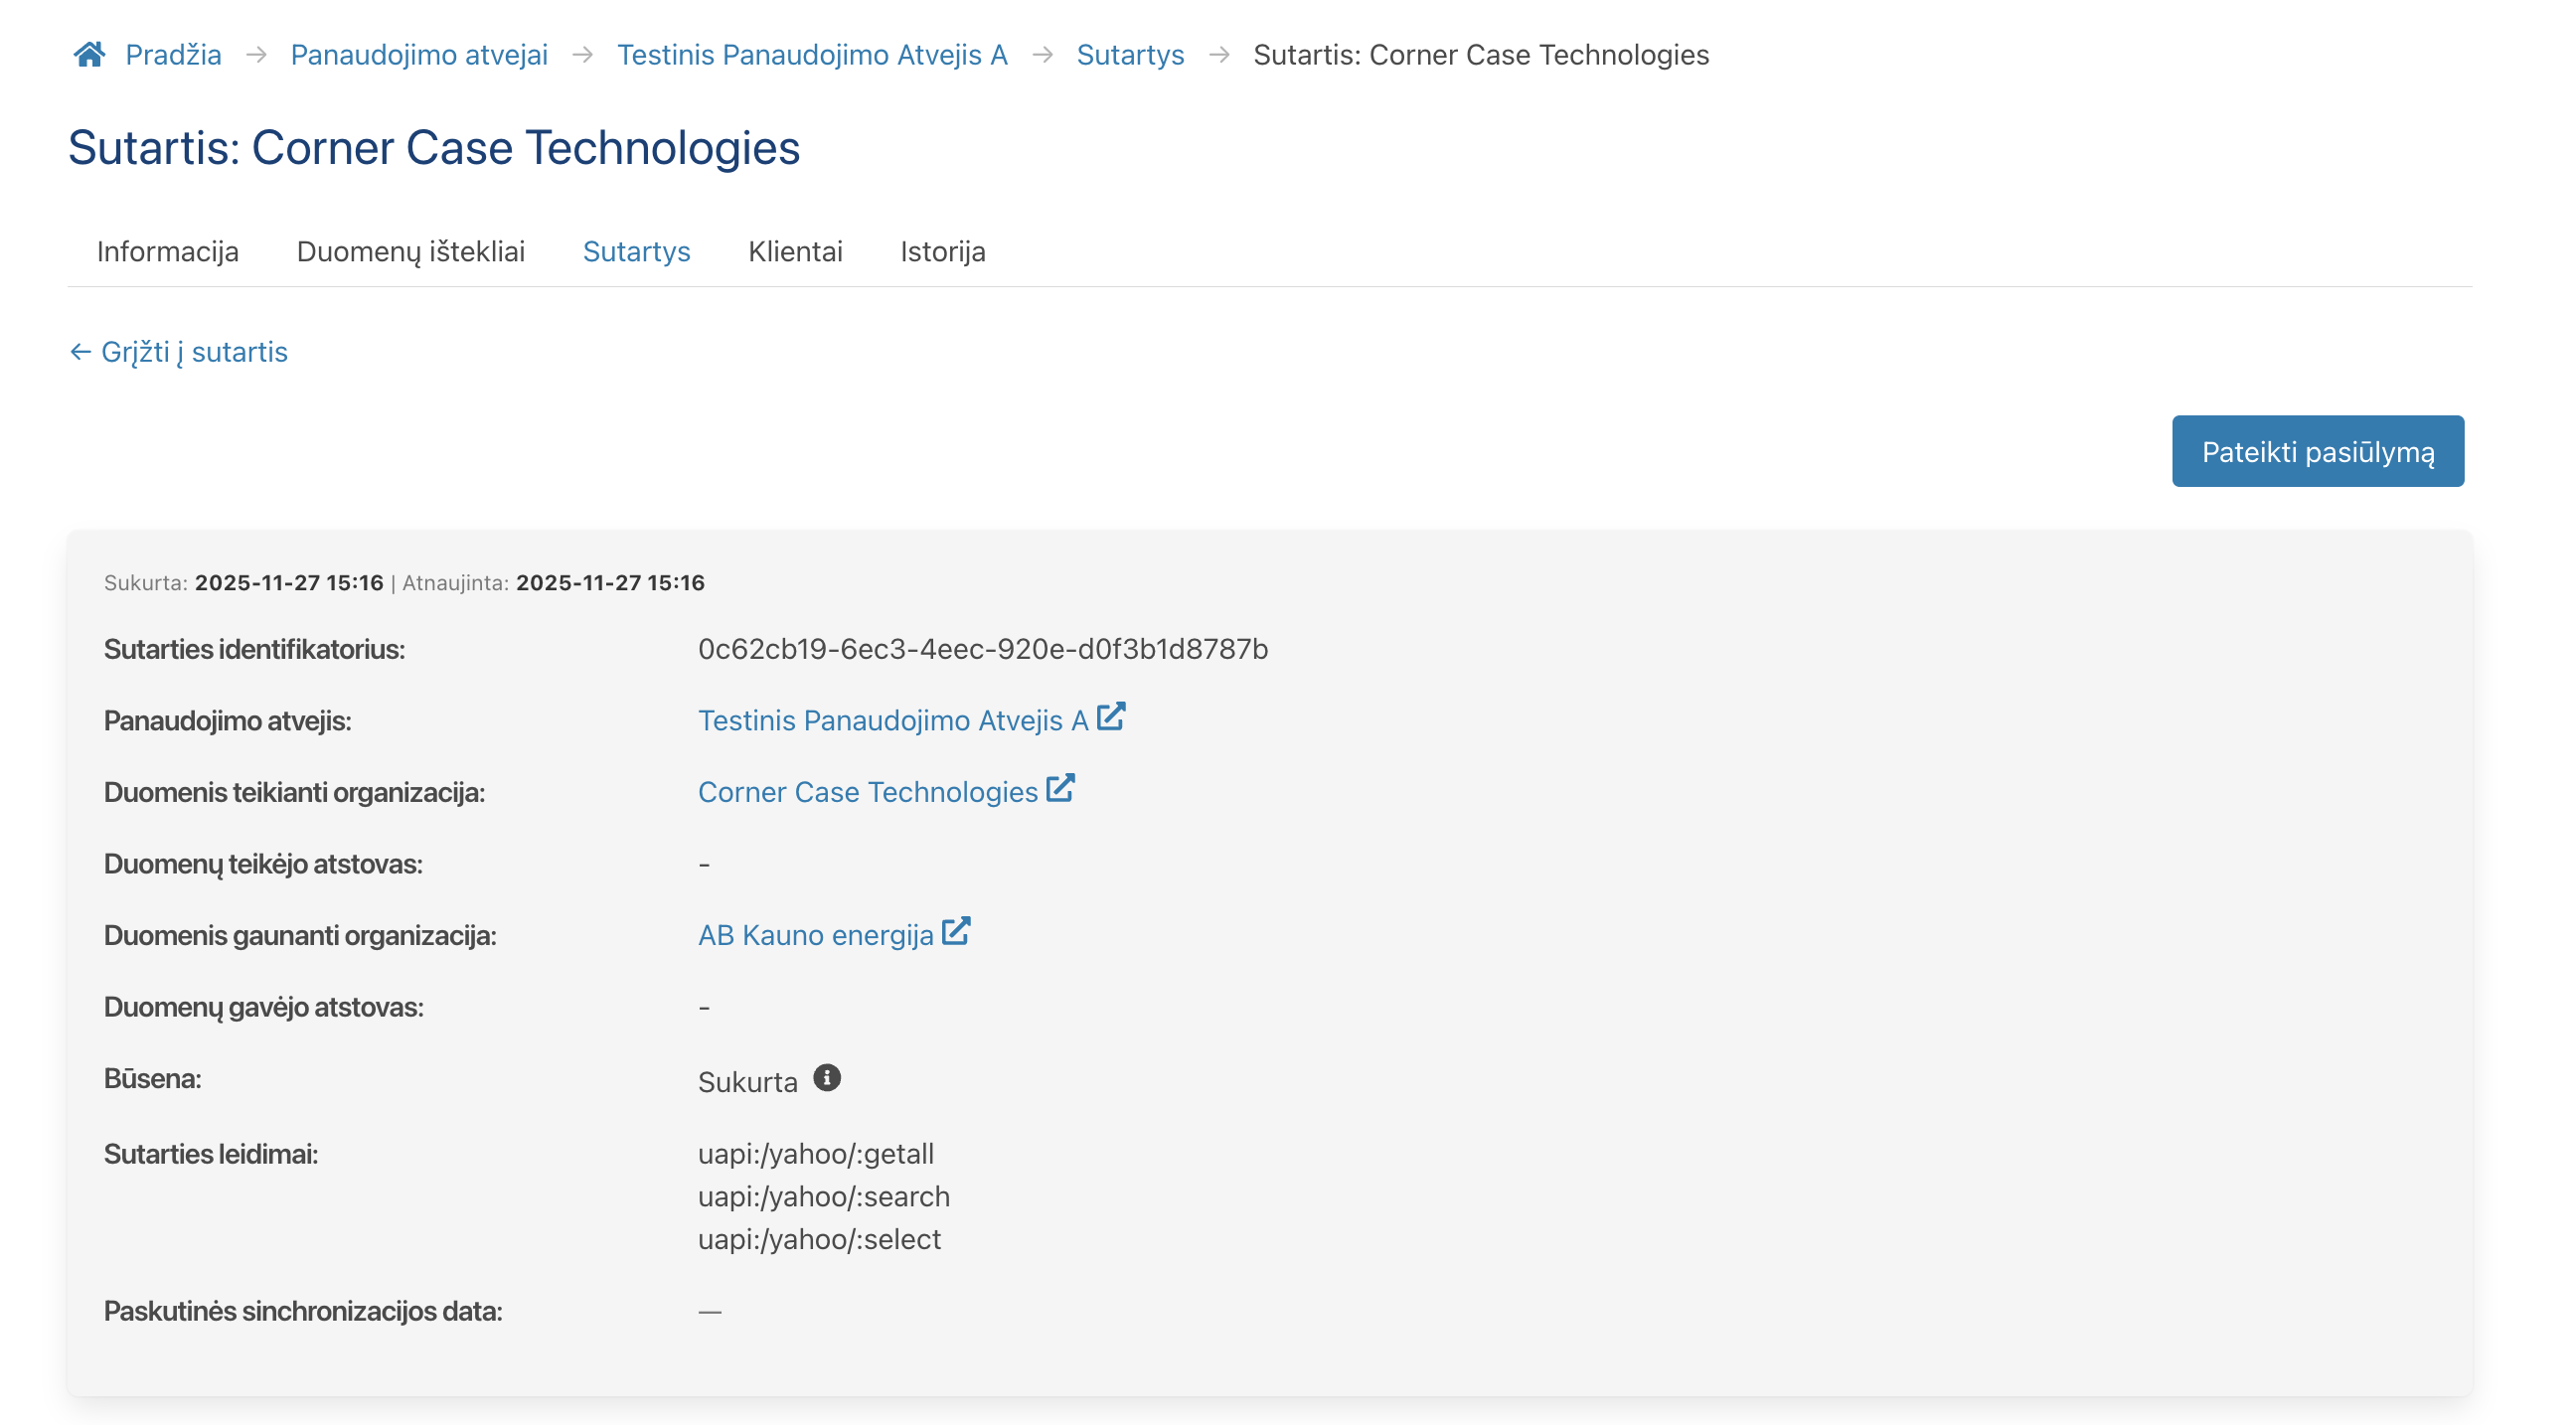
Task: Switch to the Duomenų ištekliai tab
Action: 411,251
